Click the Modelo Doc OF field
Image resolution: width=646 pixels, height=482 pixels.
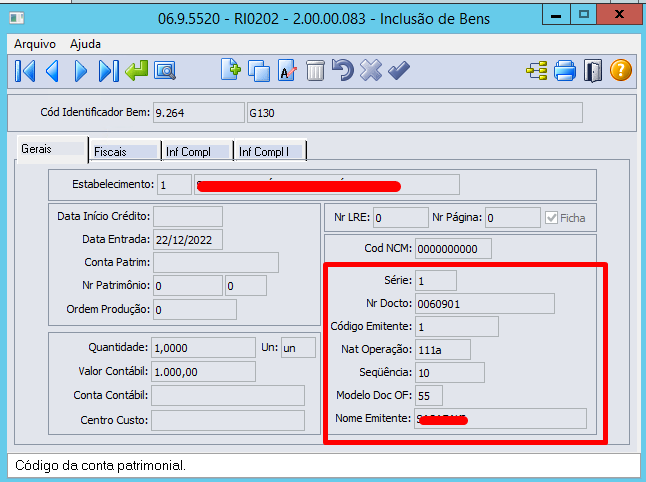429,395
